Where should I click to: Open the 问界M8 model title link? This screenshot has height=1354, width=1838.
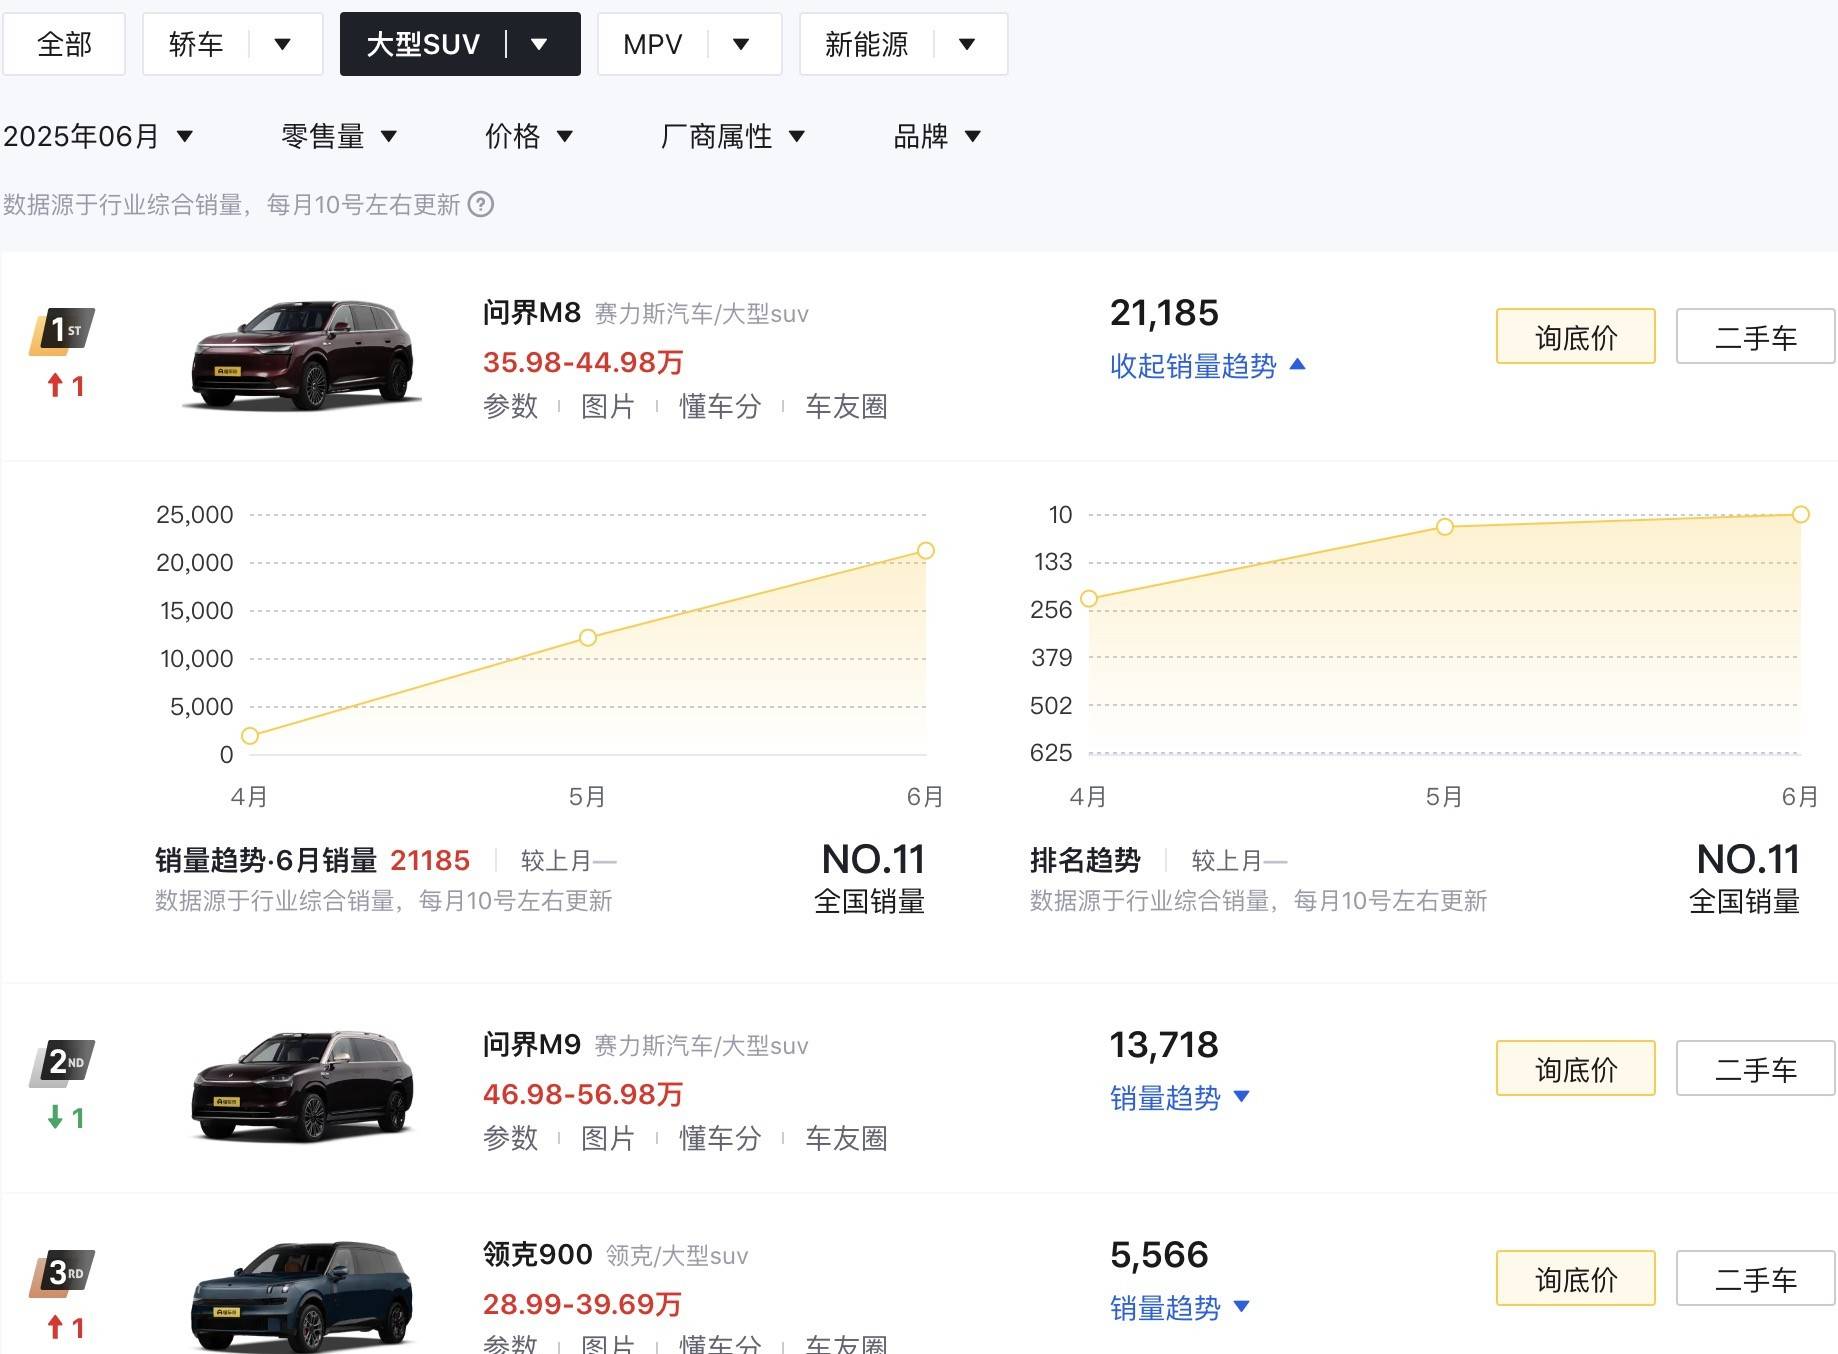(531, 313)
